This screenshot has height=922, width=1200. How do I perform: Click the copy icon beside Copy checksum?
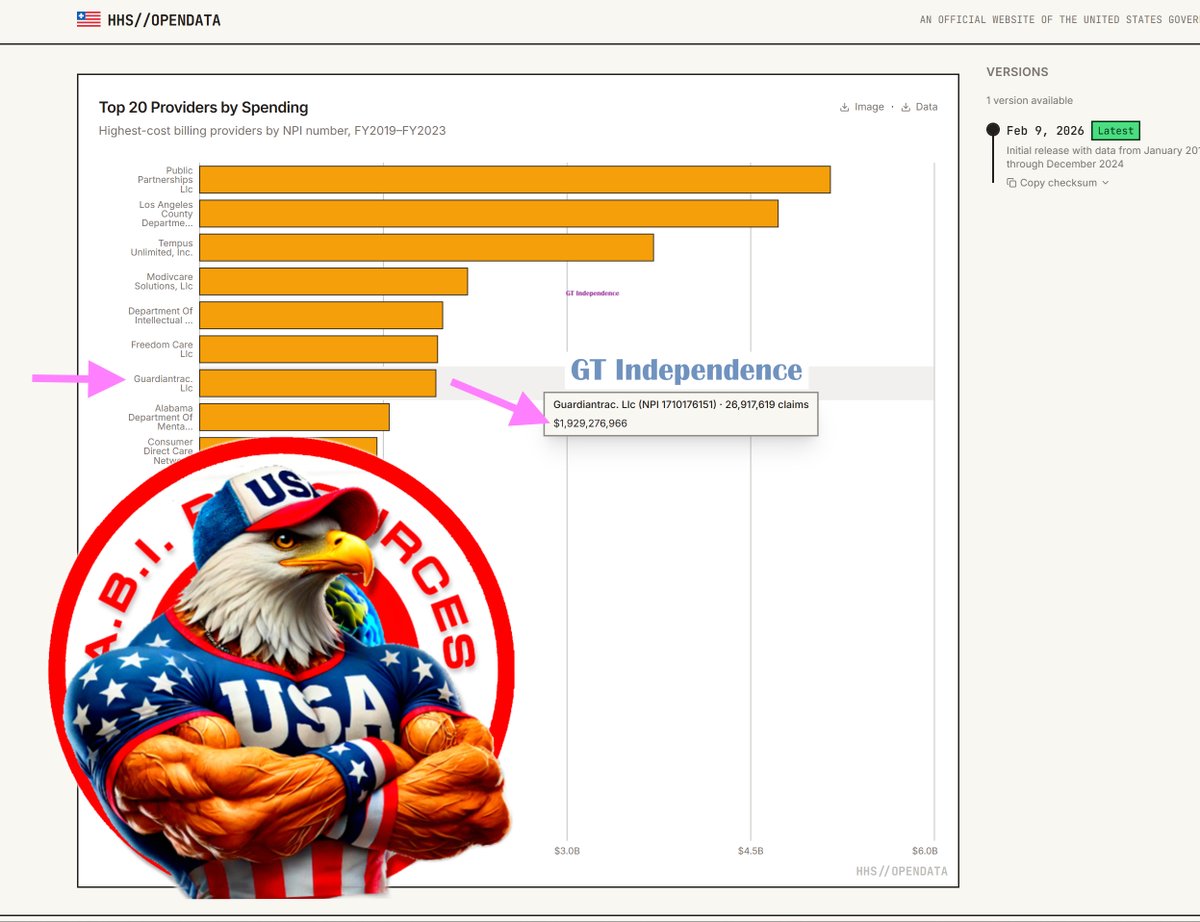1012,183
